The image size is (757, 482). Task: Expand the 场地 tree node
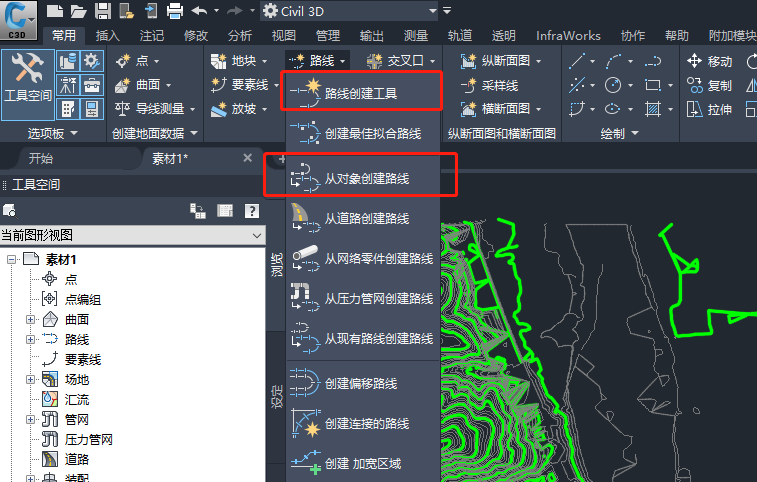click(30, 380)
